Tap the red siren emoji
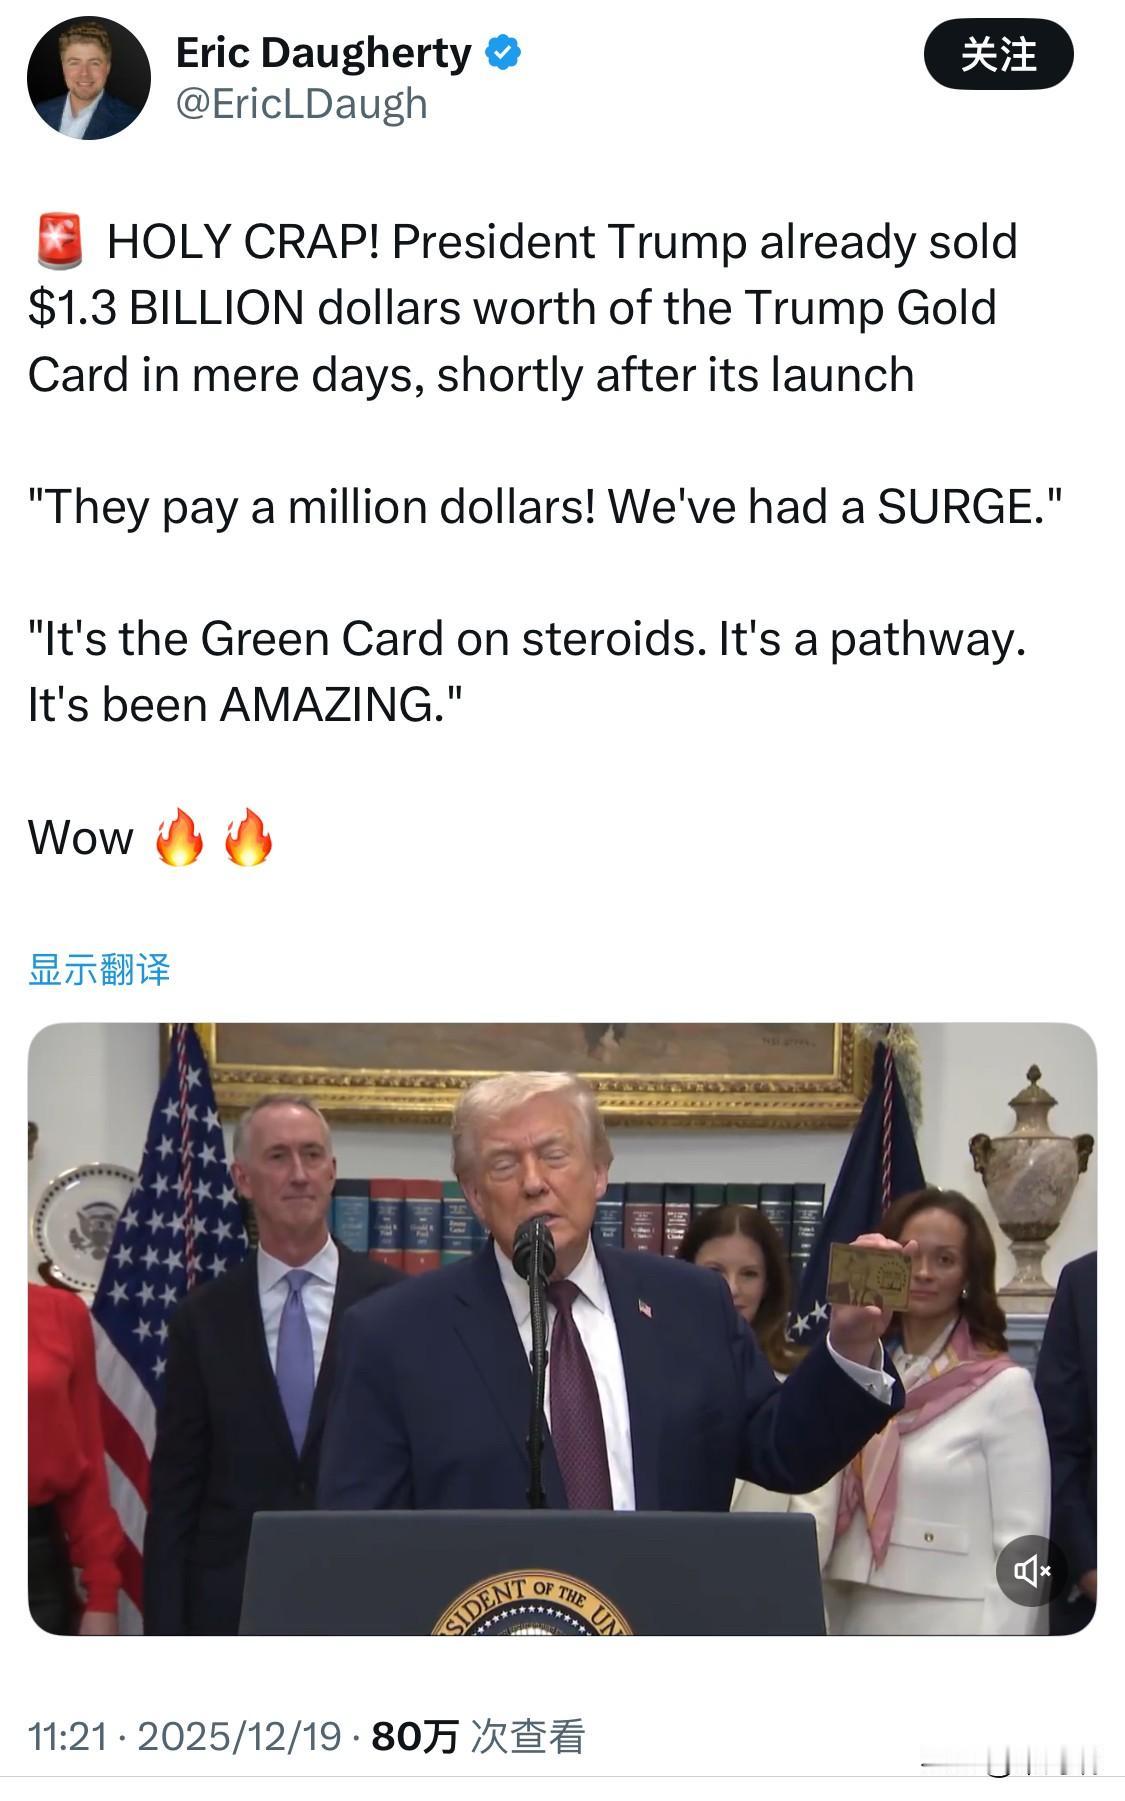This screenshot has width=1125, height=1801. coord(59,241)
